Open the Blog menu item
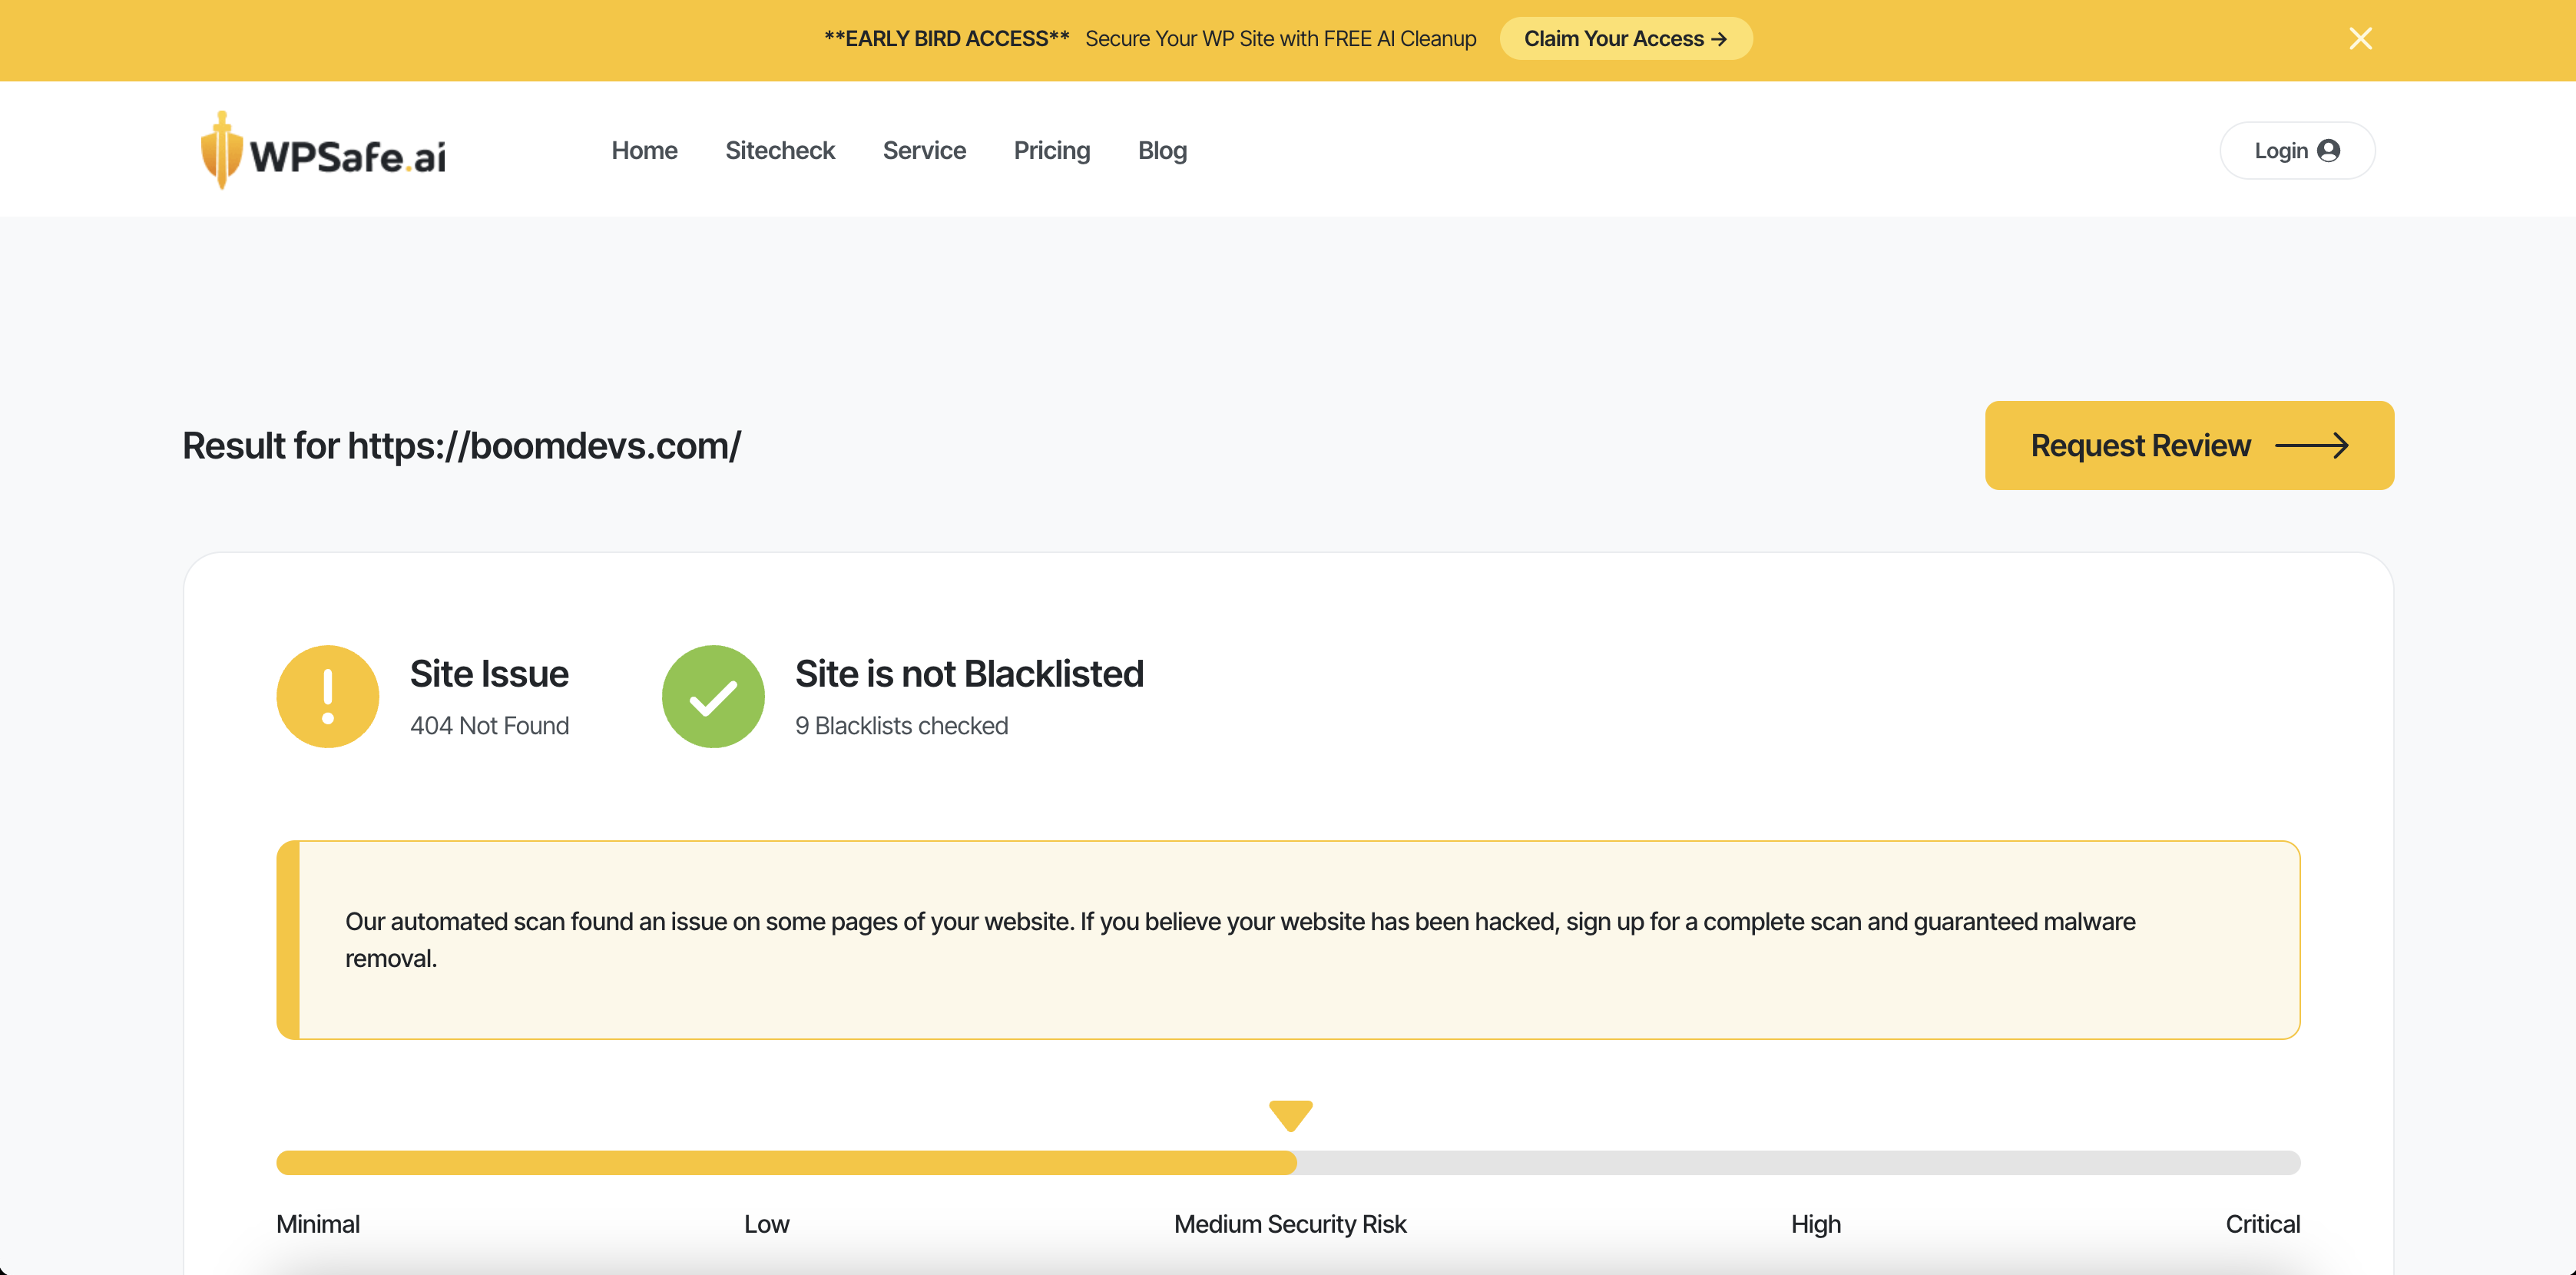 point(1162,150)
